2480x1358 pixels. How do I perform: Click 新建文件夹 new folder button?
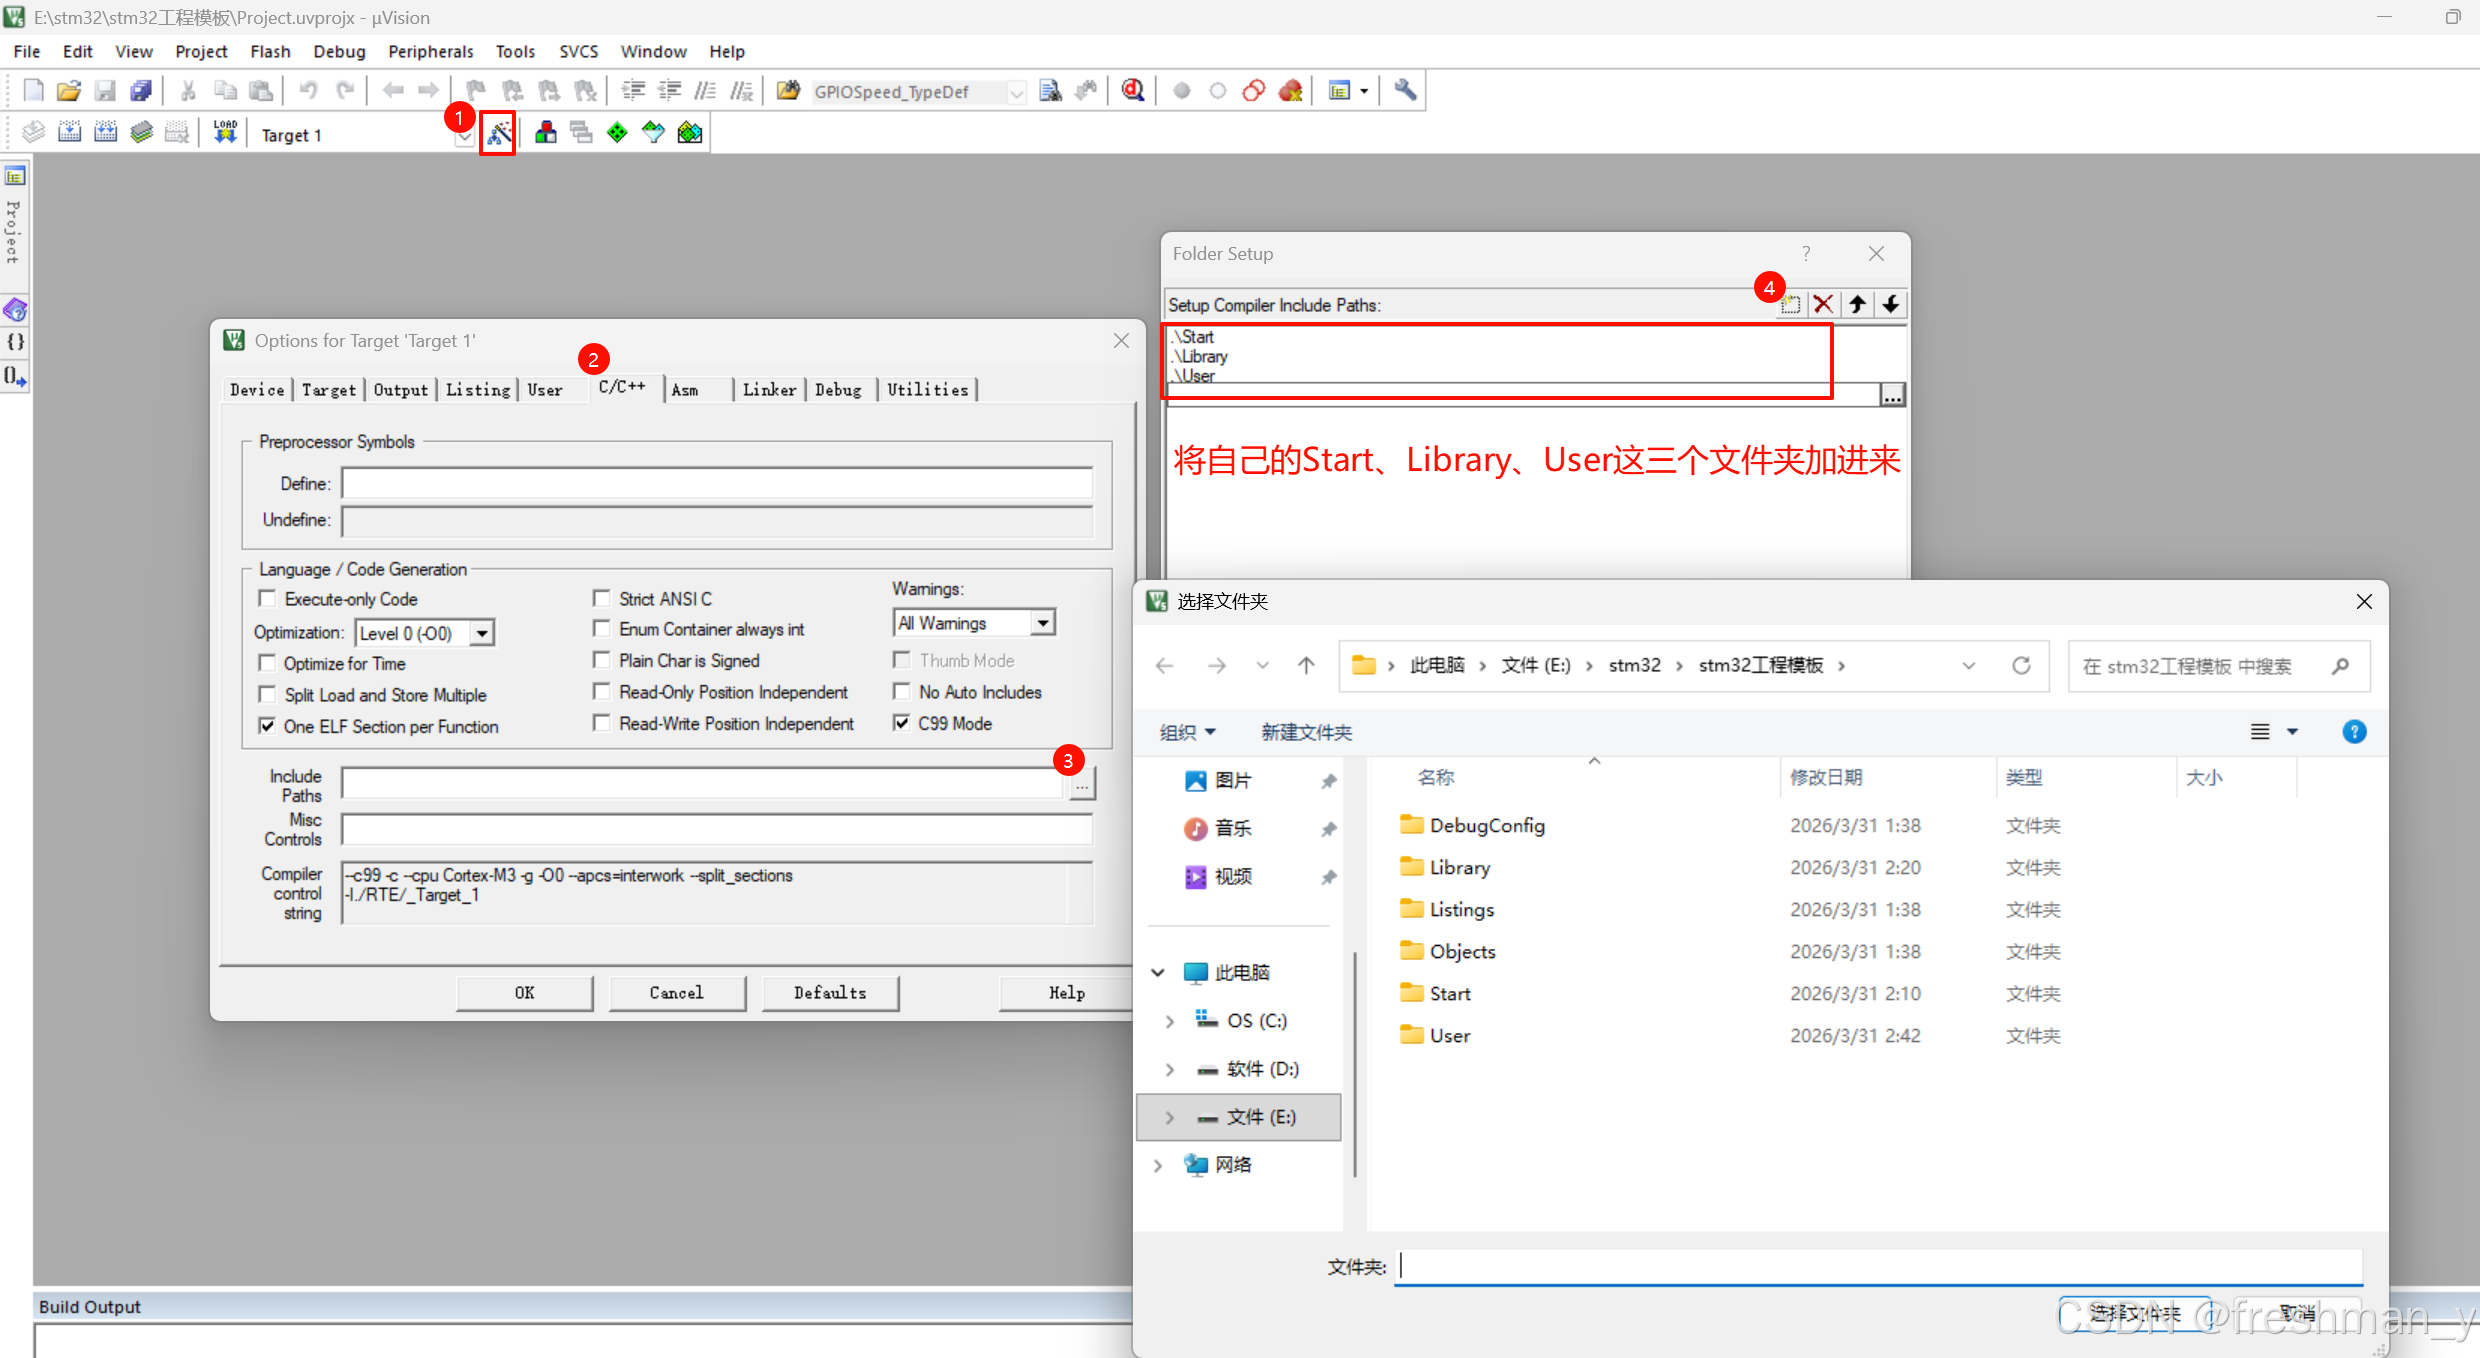[x=1306, y=733]
